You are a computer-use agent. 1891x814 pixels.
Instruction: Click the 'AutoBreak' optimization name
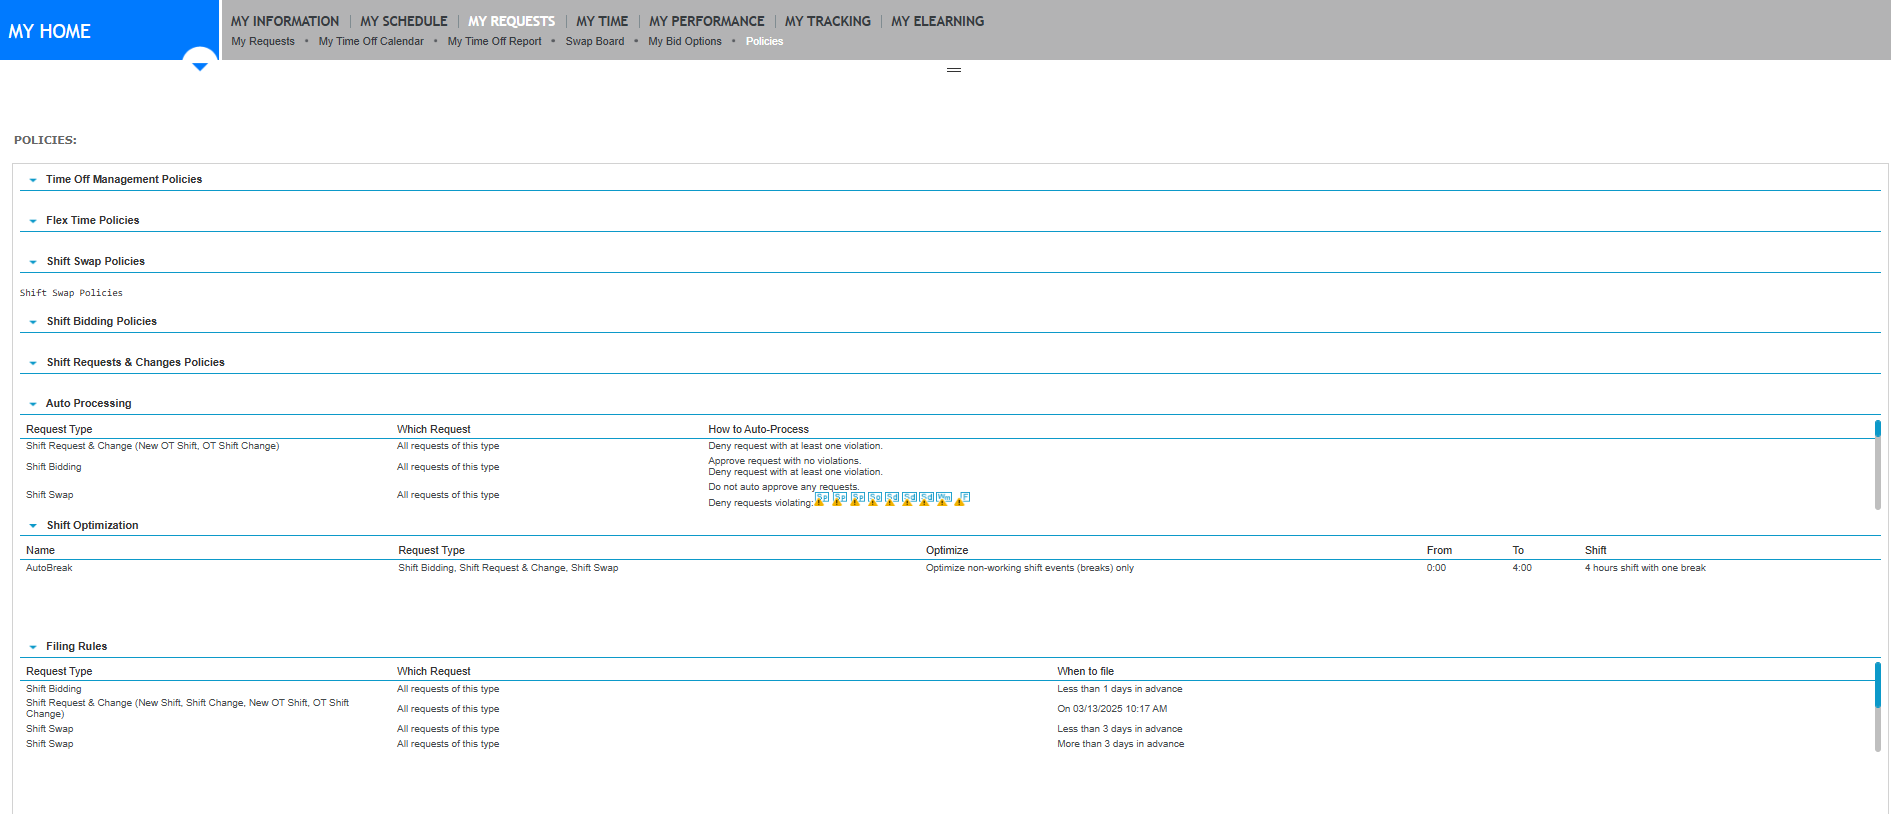(49, 568)
